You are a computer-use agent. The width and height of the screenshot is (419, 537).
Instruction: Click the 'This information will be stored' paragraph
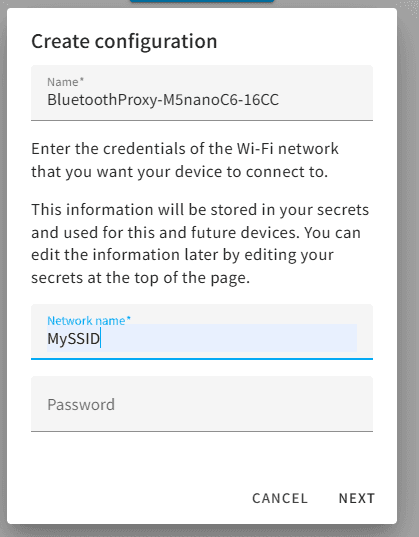200,243
